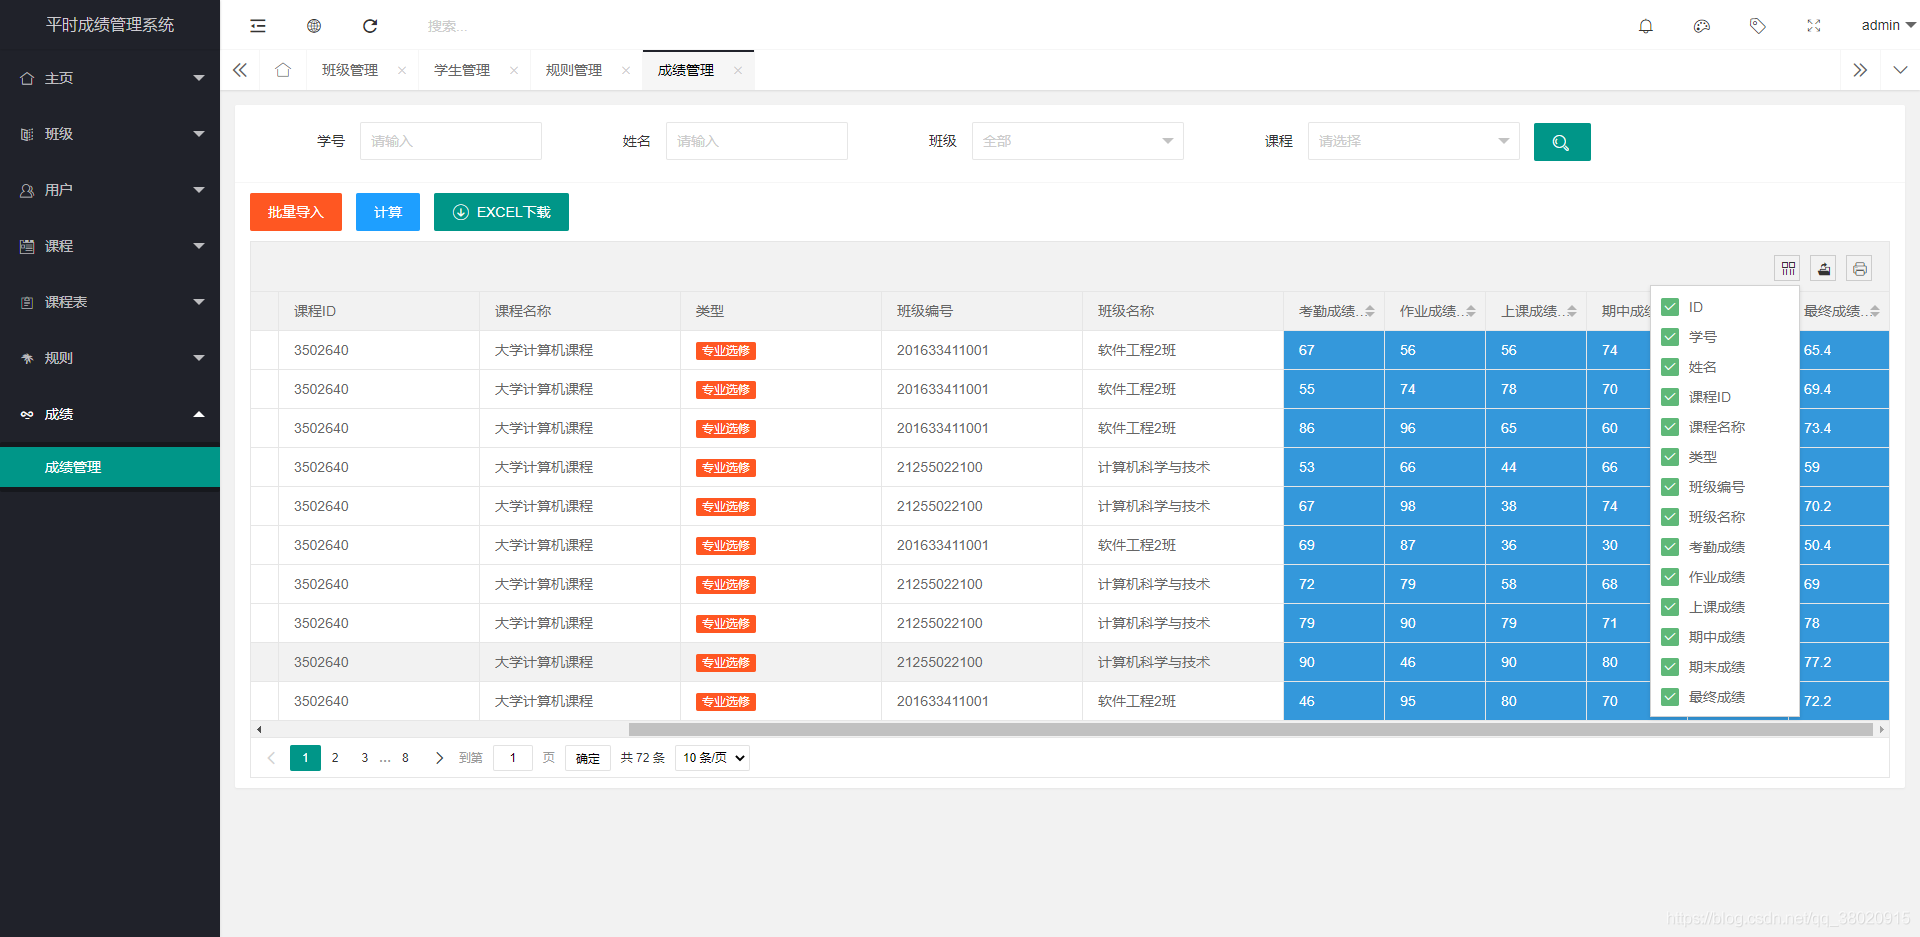Click the horizontal table scrollbar

coord(1250,730)
